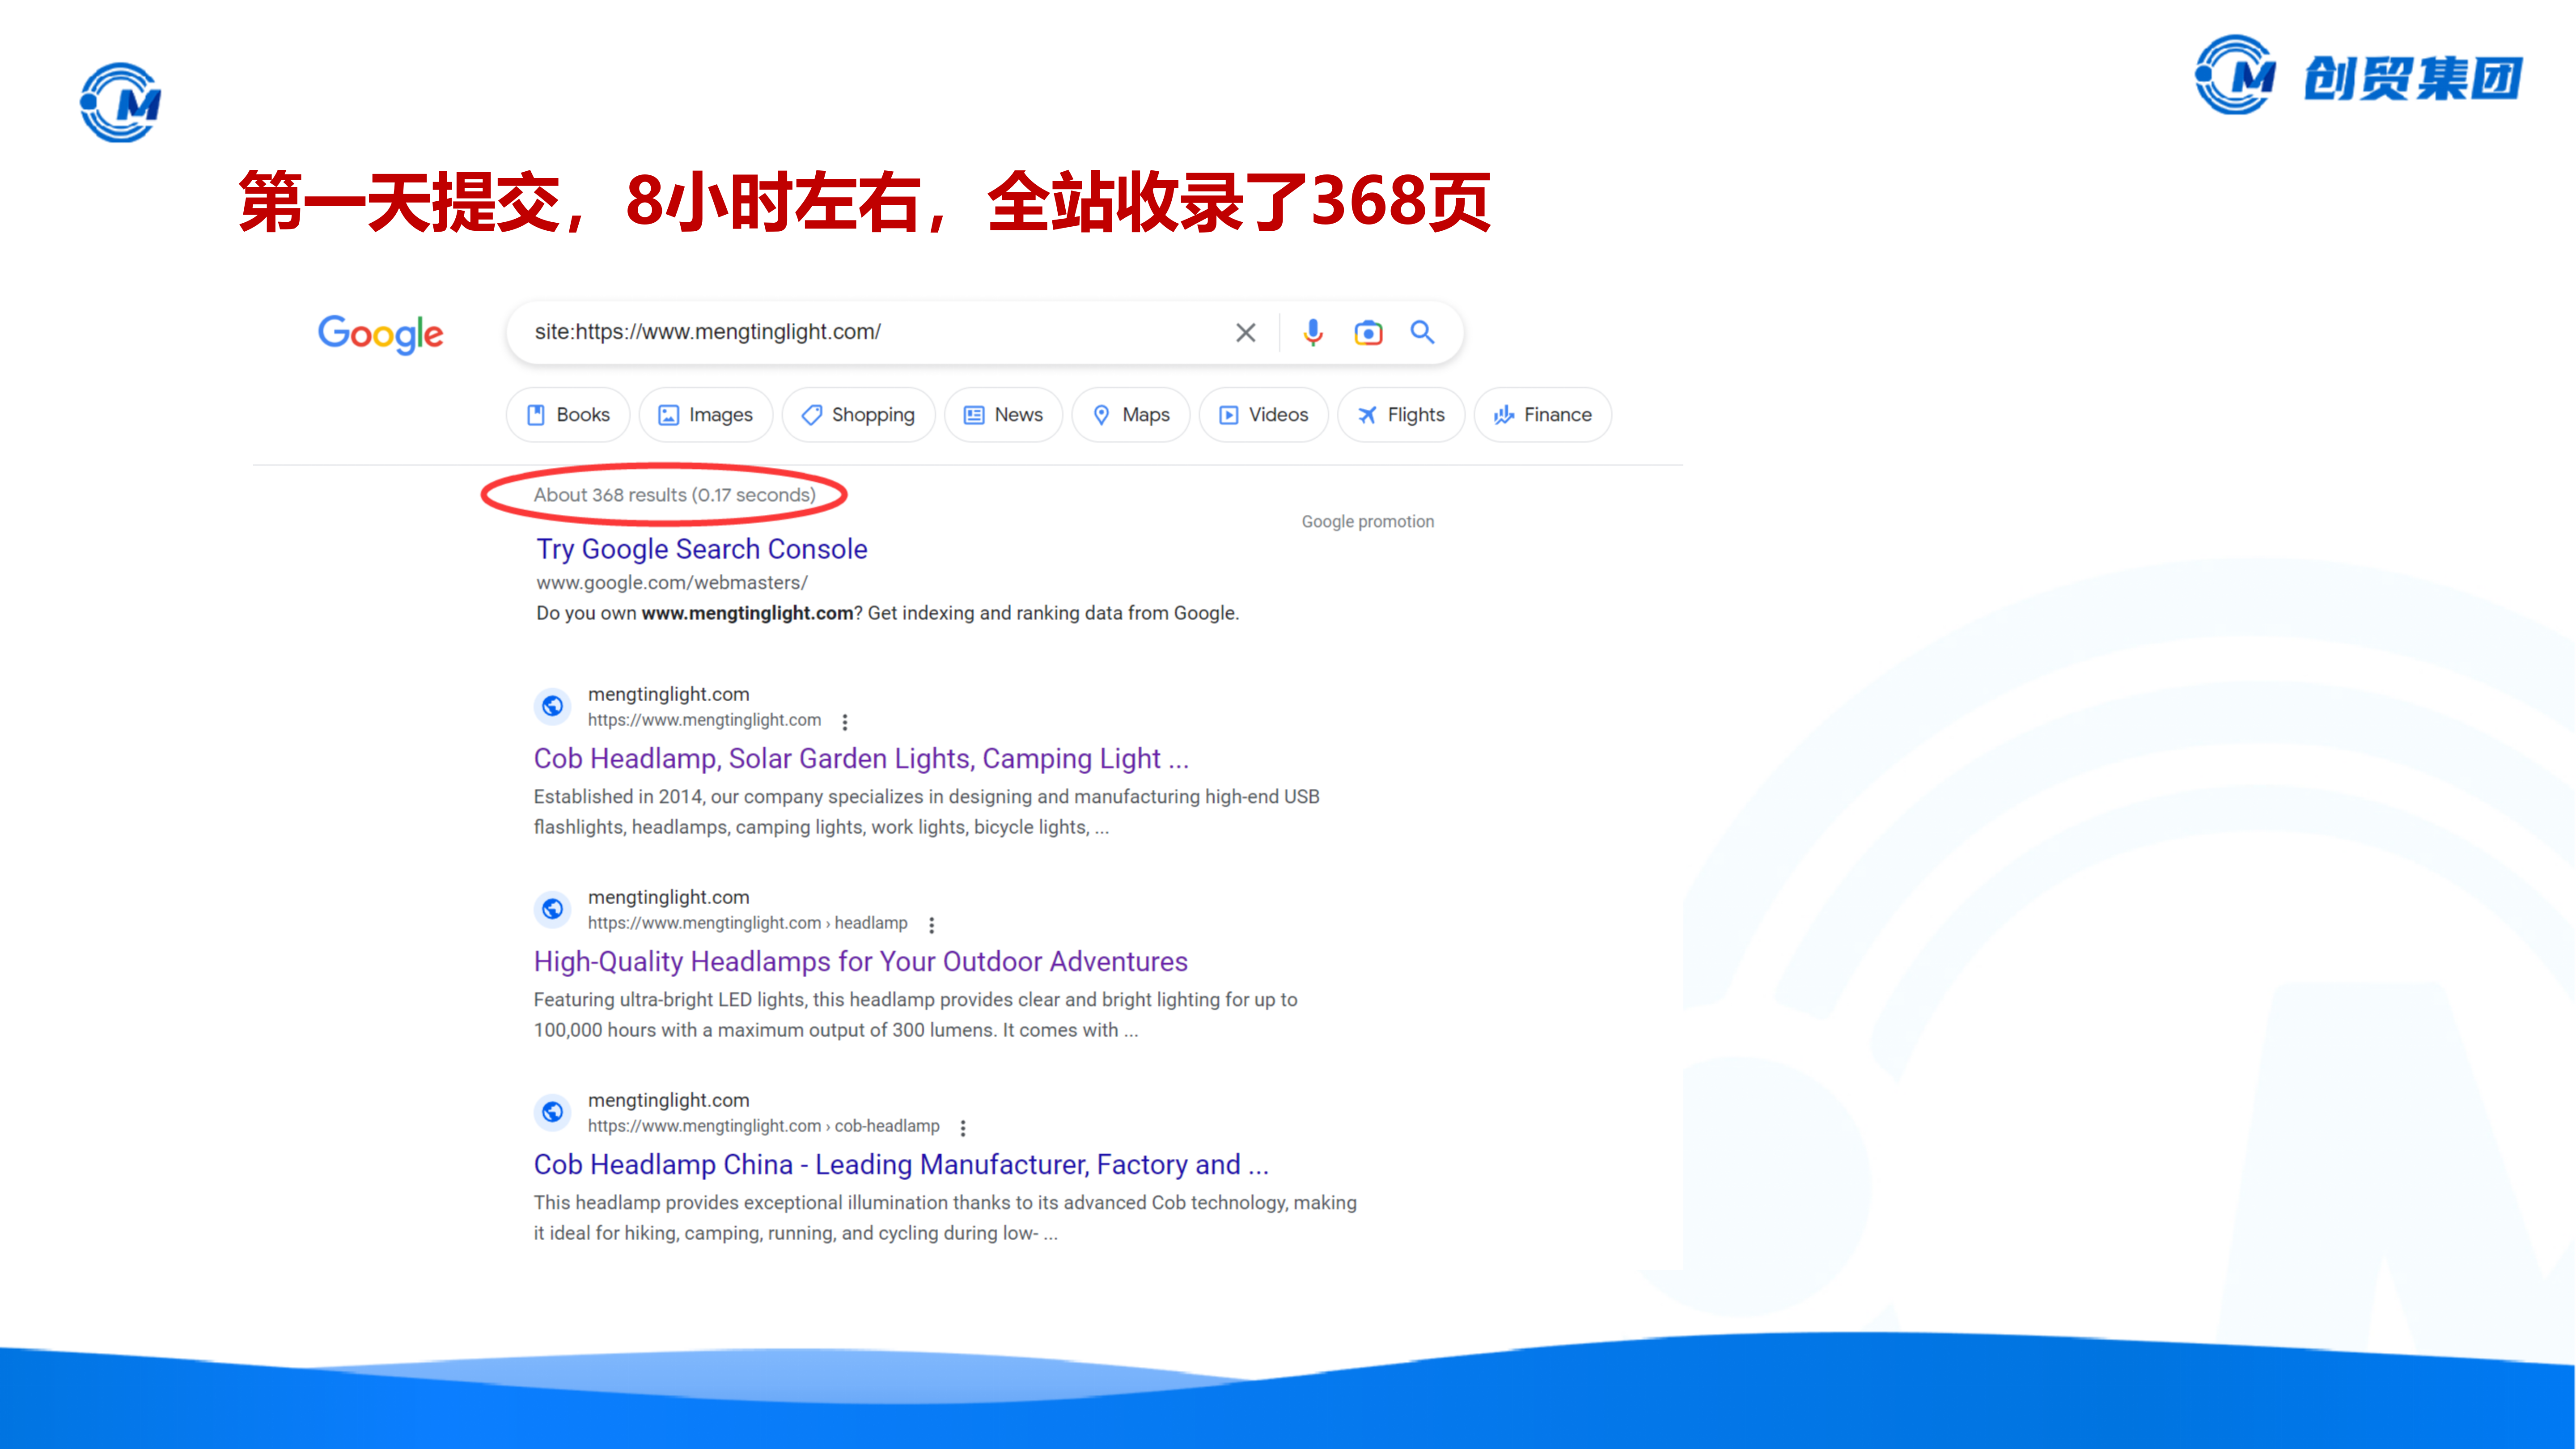This screenshot has width=2576, height=1449.
Task: Click the voice search microphone icon
Action: 1313,332
